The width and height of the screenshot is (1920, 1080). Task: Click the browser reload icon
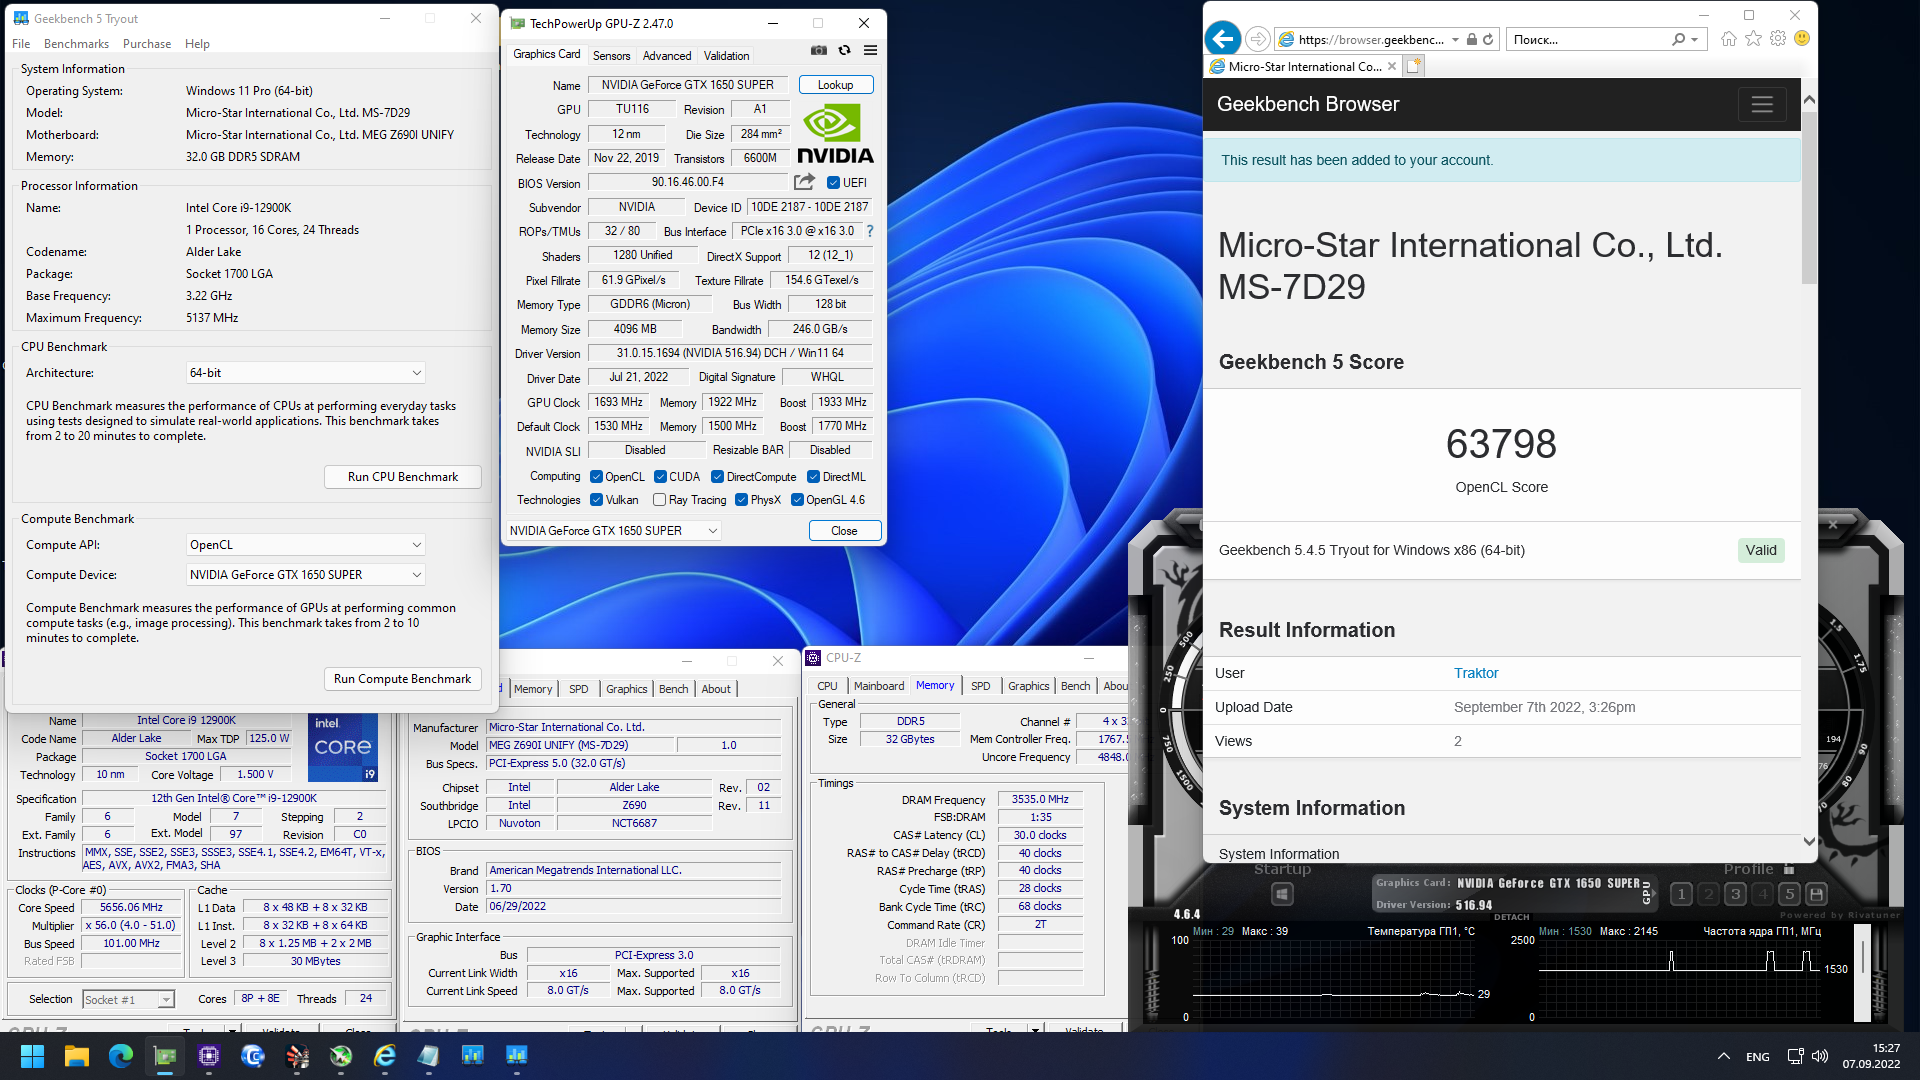[1488, 40]
